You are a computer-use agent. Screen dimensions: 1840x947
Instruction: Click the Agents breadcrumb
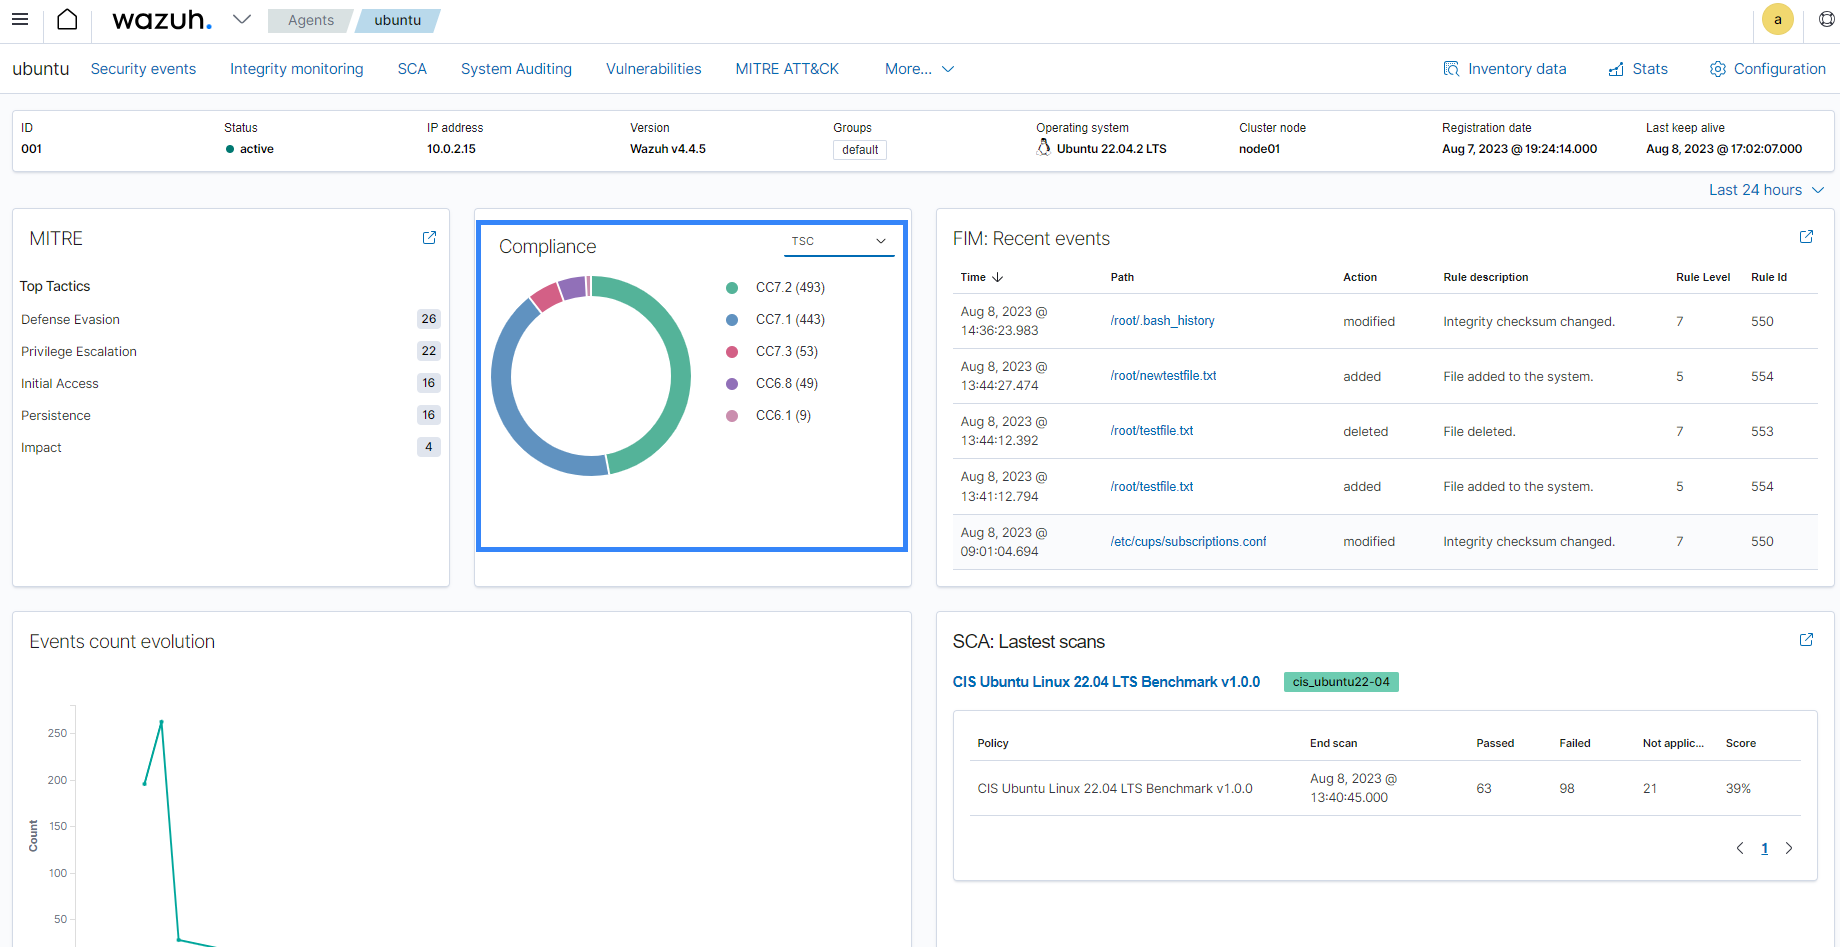pyautogui.click(x=311, y=20)
